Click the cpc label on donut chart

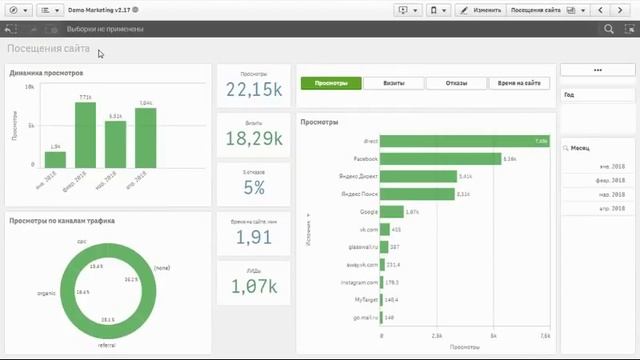[82, 242]
